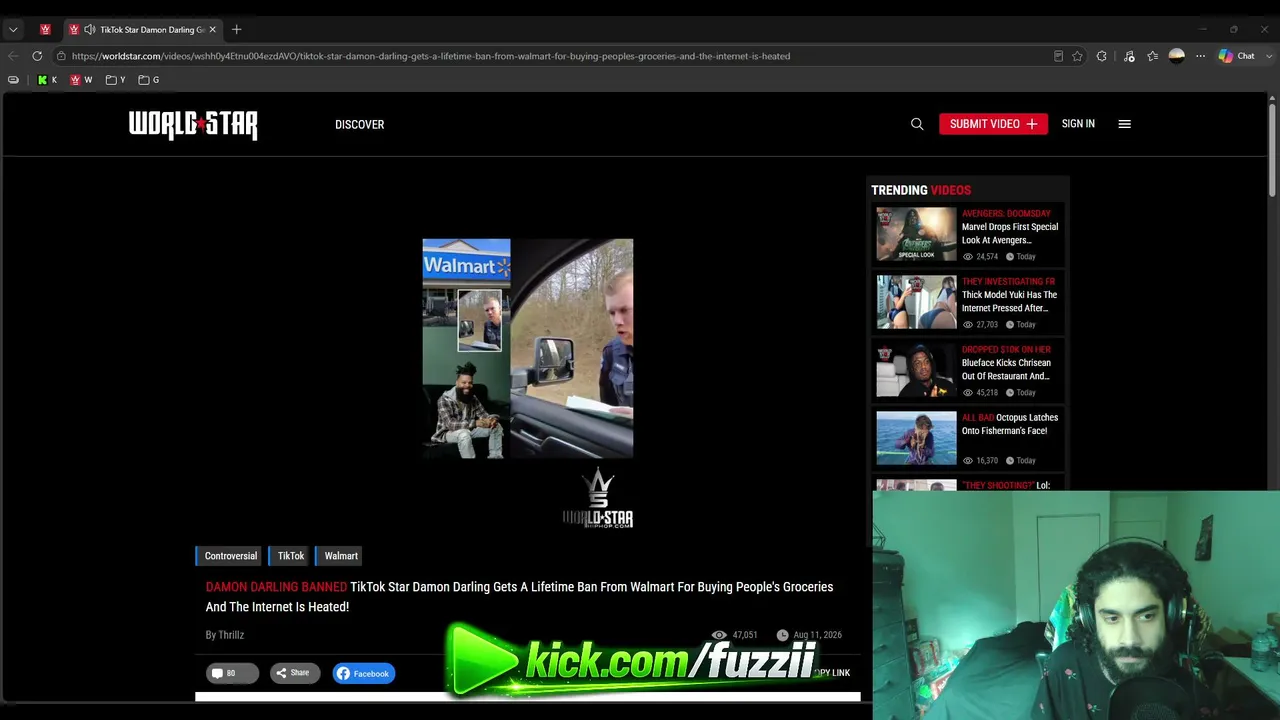Open the G bookmarks folder
Image resolution: width=1280 pixels, height=720 pixels.
tap(149, 80)
